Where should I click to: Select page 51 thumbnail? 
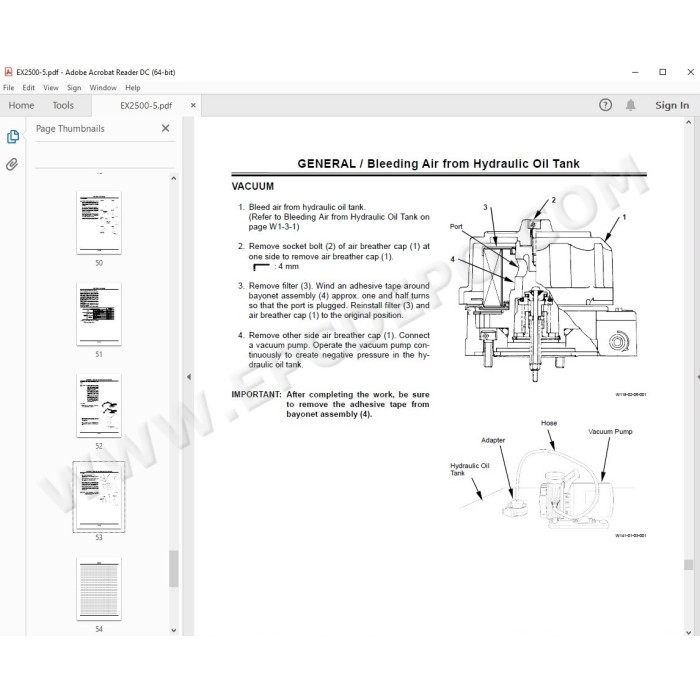tap(99, 314)
